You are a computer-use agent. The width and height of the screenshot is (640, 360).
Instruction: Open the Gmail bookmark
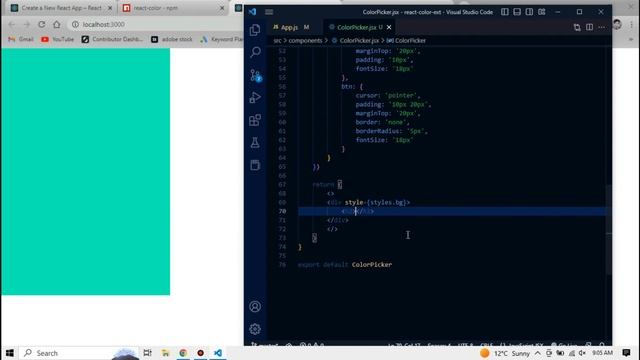coord(21,39)
